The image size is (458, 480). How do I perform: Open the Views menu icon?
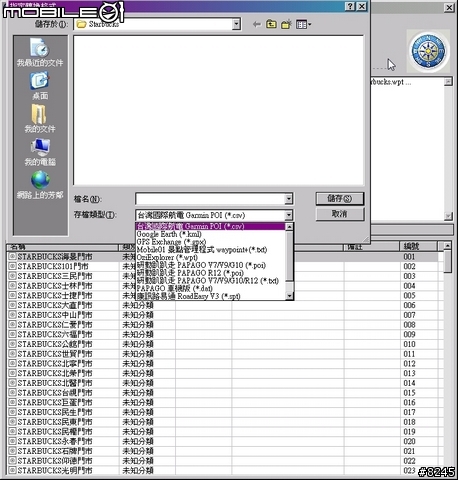[x=303, y=24]
